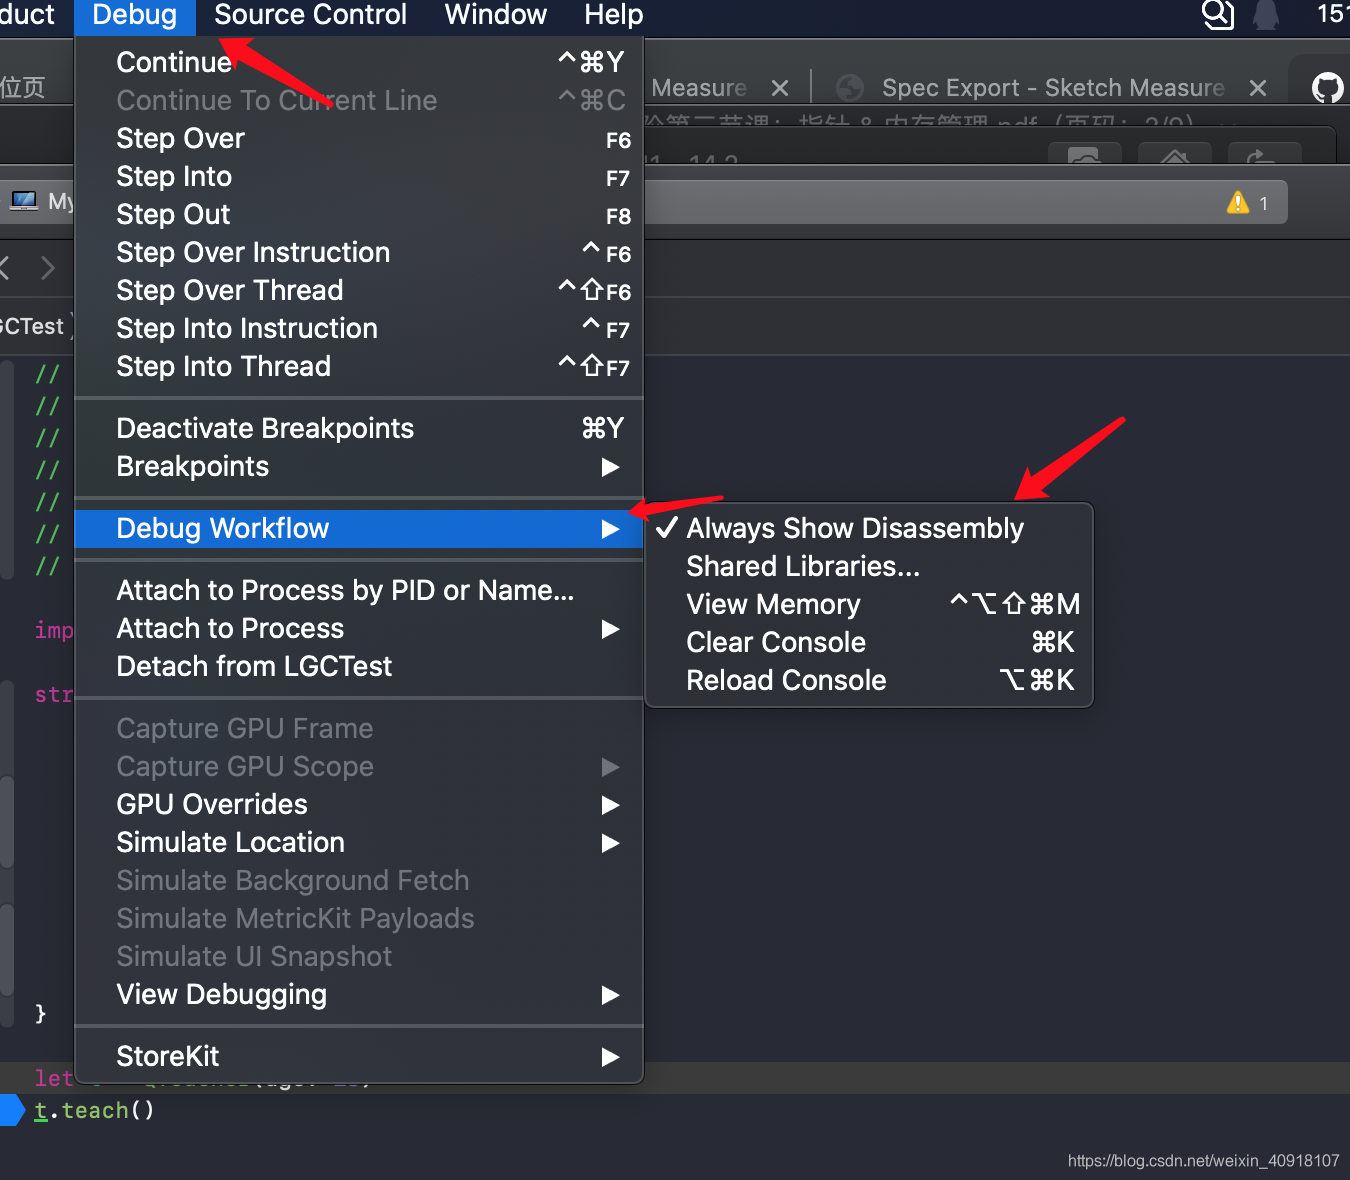Click the GitHub icon in browser toolbar
Viewport: 1350px width, 1180px height.
tap(1328, 88)
